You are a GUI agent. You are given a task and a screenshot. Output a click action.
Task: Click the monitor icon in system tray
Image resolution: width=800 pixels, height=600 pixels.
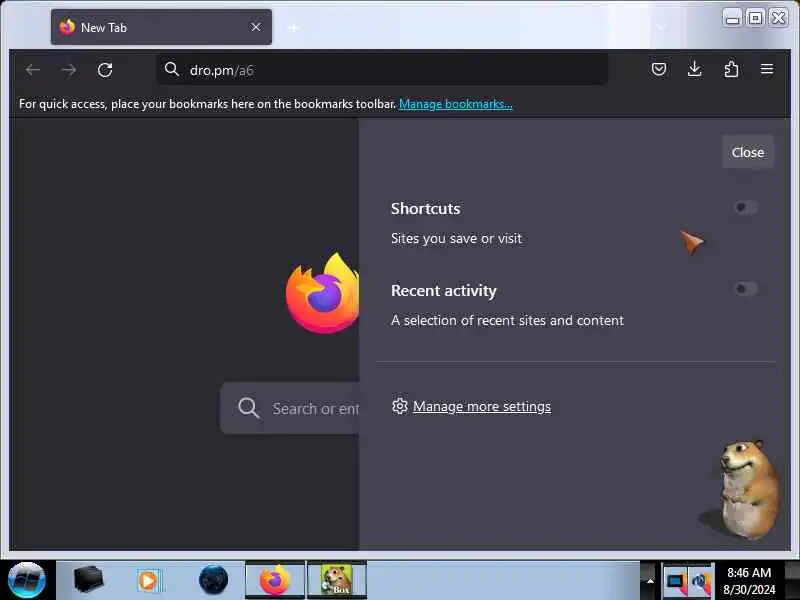pyautogui.click(x=675, y=581)
